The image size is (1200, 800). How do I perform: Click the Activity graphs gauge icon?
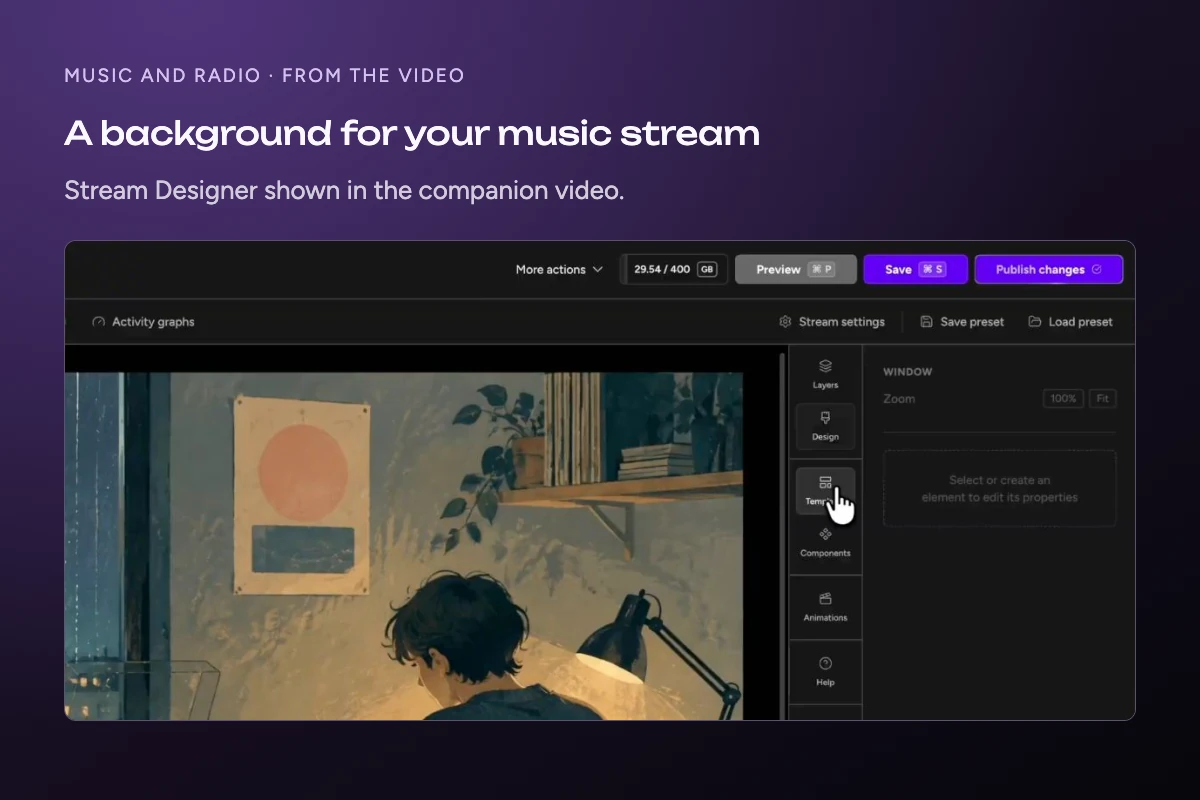(98, 322)
